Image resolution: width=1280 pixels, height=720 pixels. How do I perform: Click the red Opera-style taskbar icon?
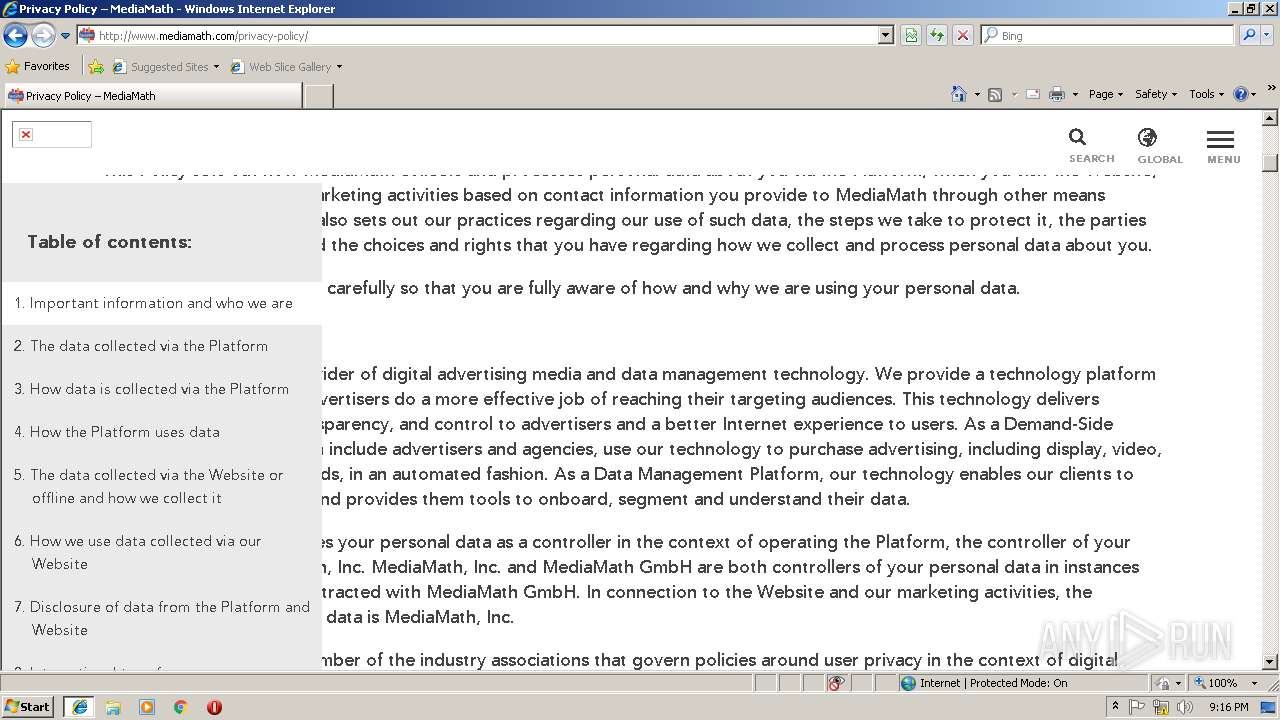tap(214, 707)
